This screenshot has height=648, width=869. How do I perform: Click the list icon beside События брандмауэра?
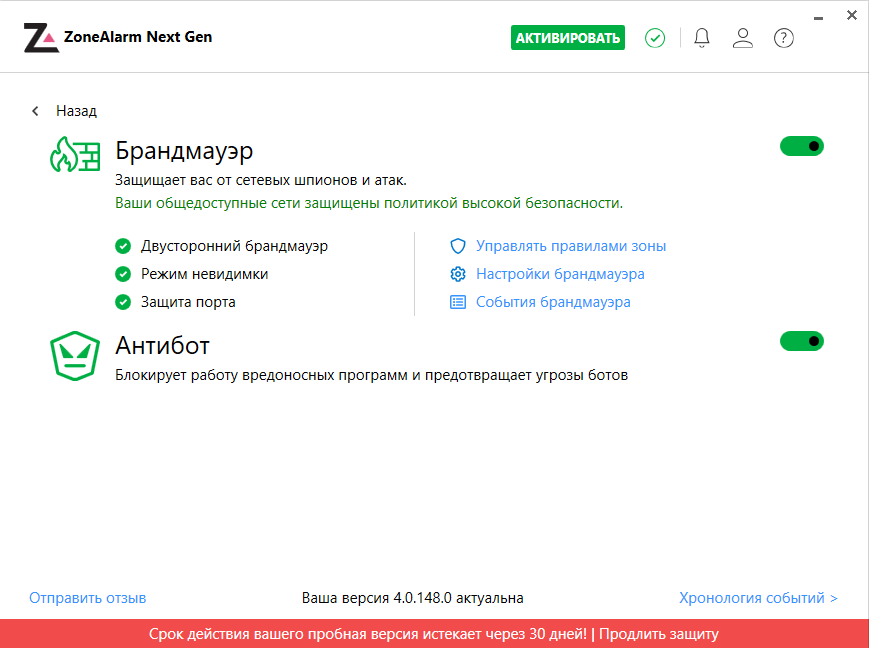point(458,302)
